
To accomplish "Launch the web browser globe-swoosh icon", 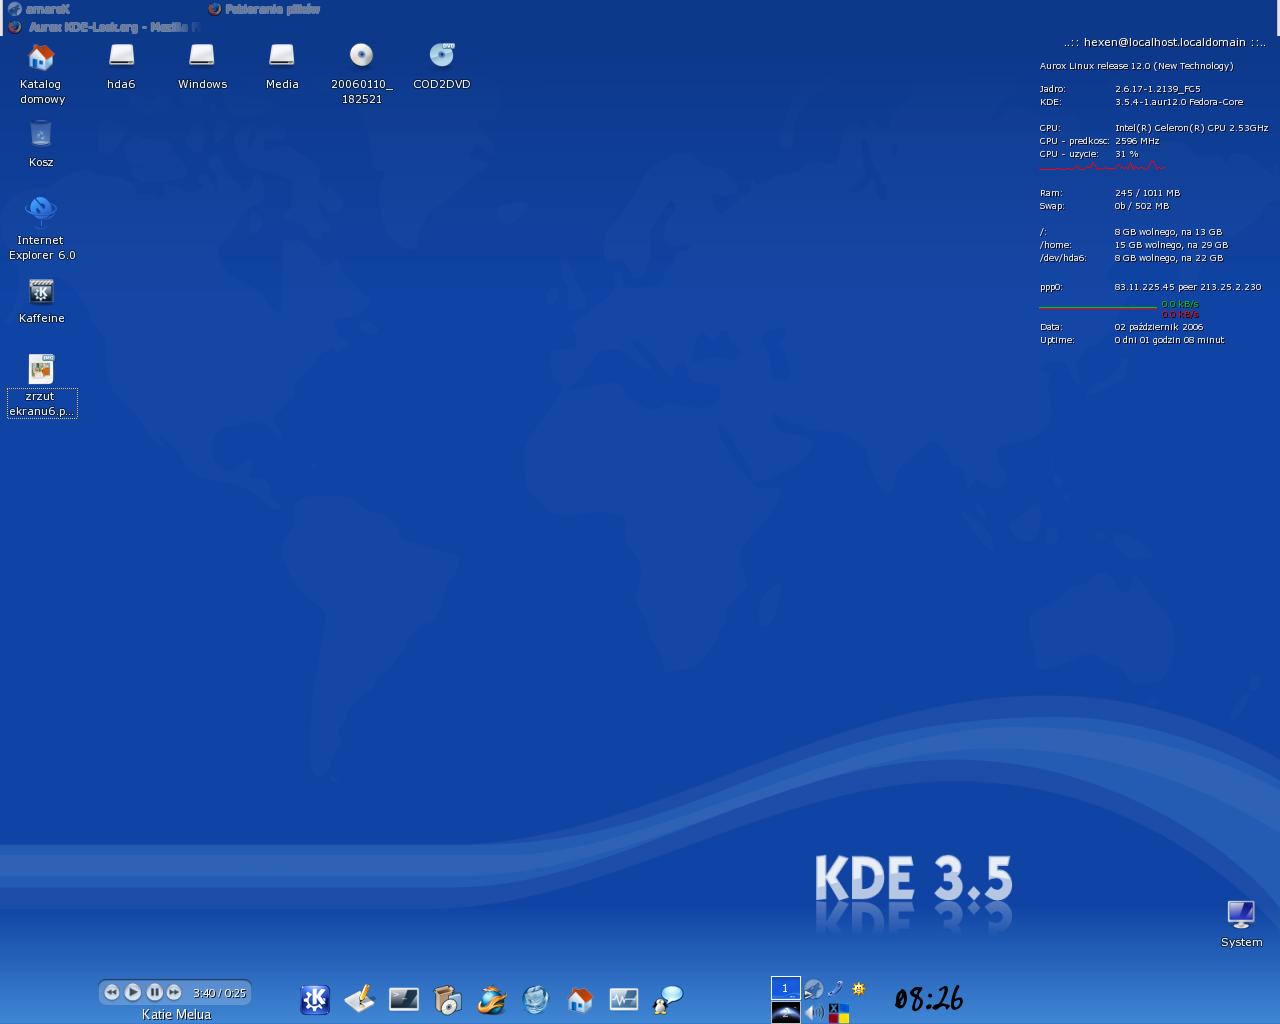I will (x=491, y=999).
